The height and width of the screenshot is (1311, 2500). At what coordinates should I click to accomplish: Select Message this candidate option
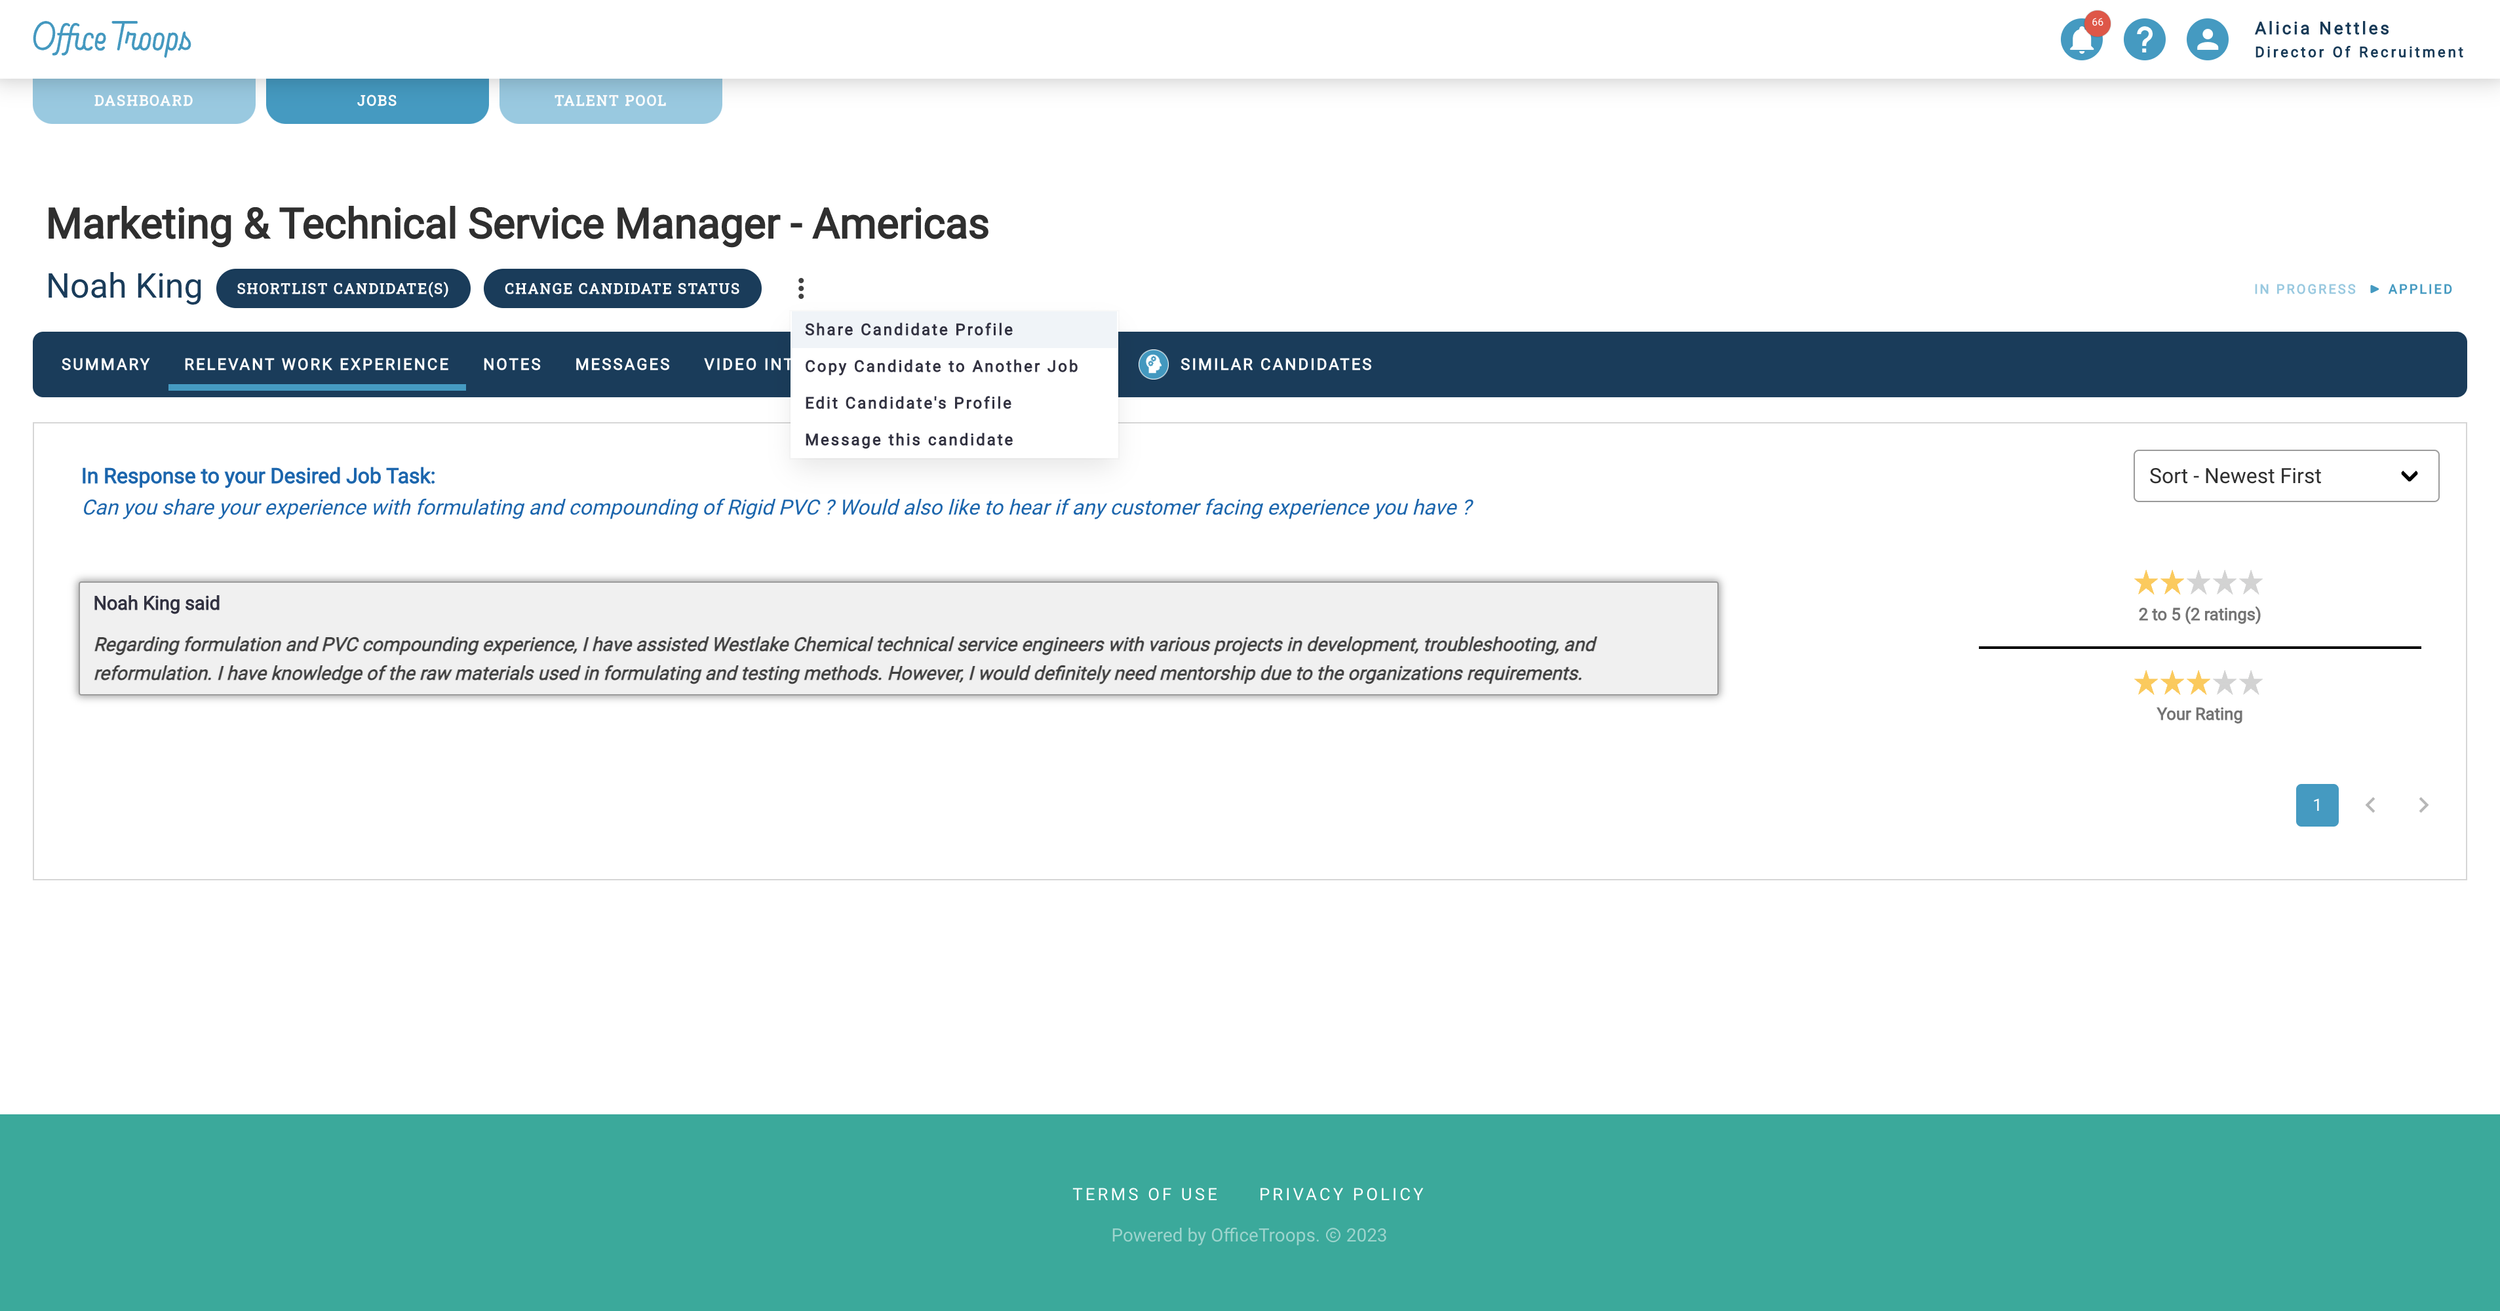pyautogui.click(x=908, y=440)
